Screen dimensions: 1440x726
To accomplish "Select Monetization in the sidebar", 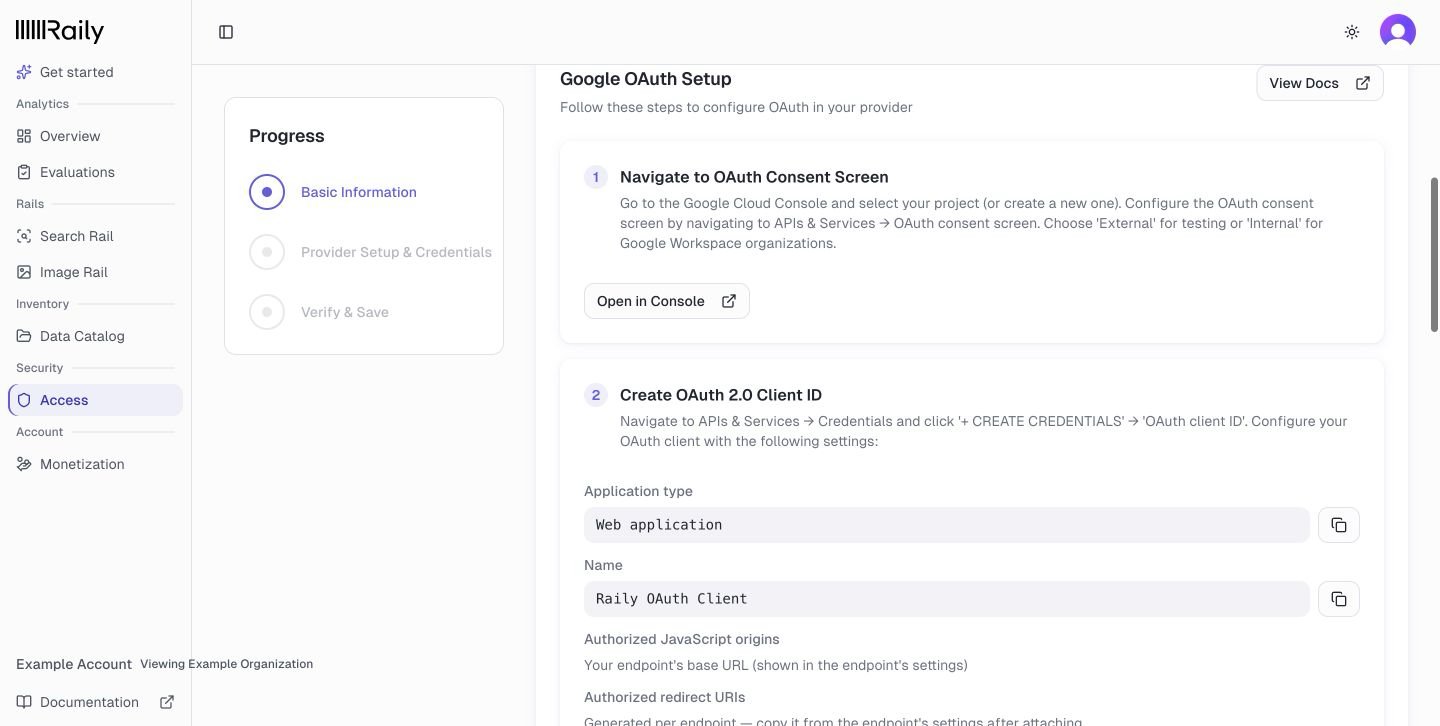I will [95, 464].
